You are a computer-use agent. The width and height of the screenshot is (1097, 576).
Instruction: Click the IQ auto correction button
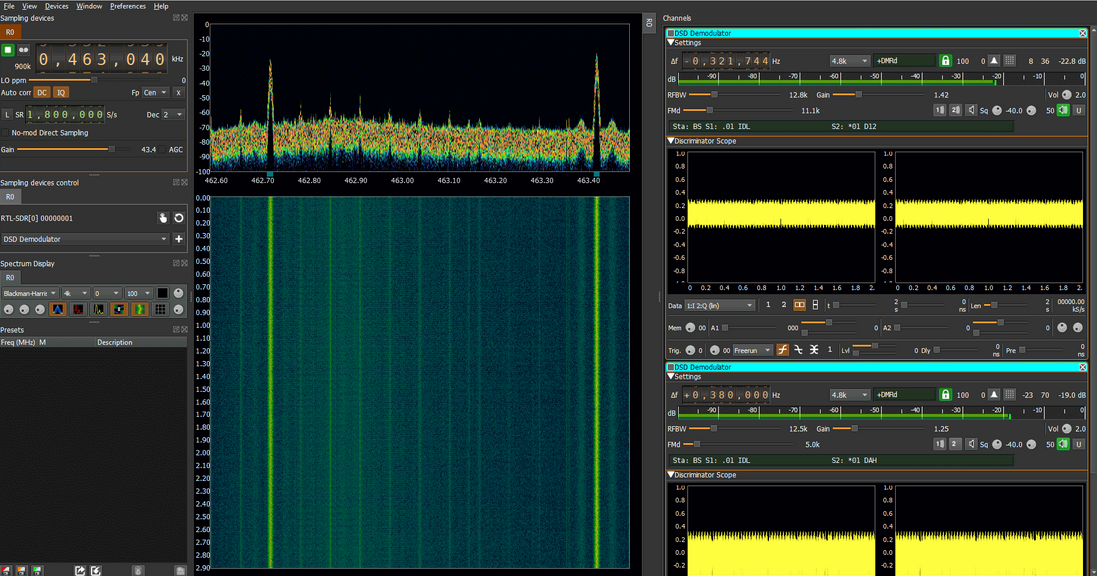(x=60, y=92)
